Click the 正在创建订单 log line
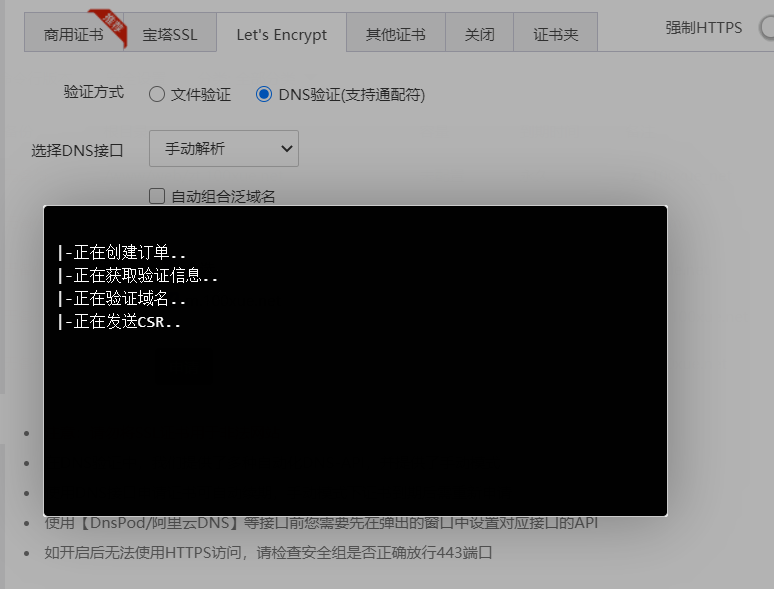774x589 pixels. pyautogui.click(x=122, y=252)
